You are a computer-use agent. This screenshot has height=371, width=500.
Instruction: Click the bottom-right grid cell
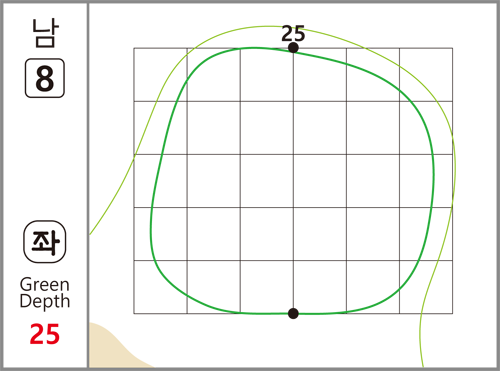pyautogui.click(x=426, y=287)
